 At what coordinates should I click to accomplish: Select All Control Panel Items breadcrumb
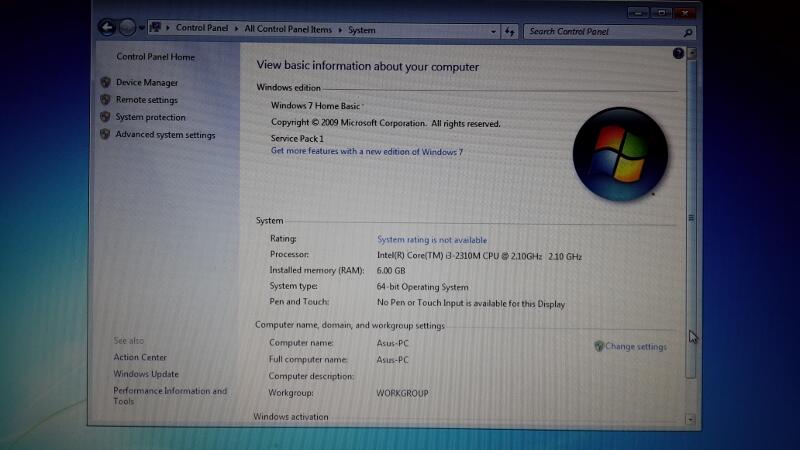[x=288, y=29]
